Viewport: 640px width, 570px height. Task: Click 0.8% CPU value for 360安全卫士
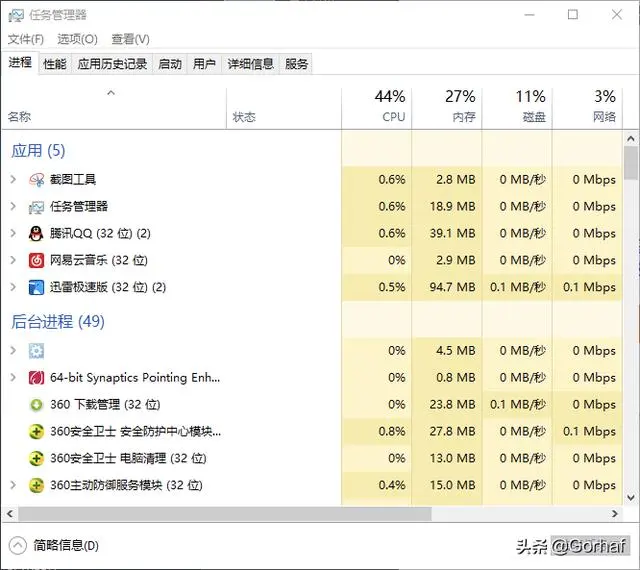tap(392, 431)
